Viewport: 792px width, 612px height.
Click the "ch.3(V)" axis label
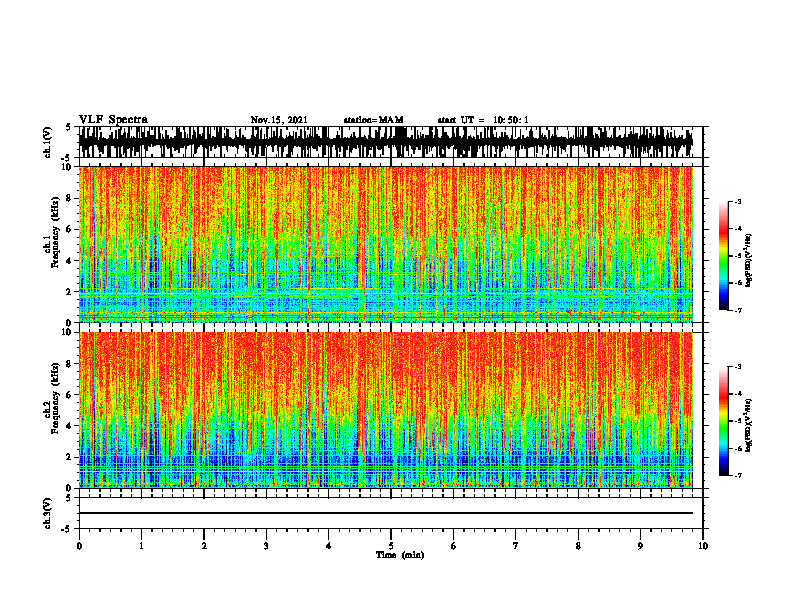click(47, 513)
